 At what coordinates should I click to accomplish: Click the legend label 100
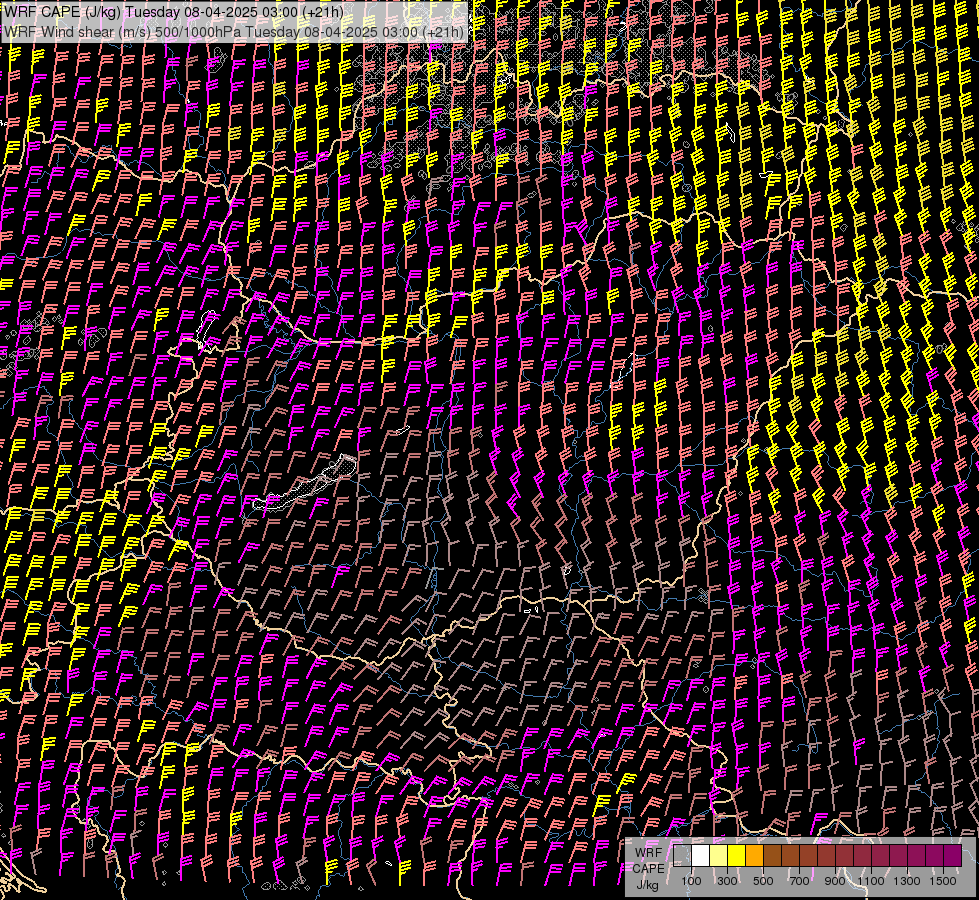point(691,881)
